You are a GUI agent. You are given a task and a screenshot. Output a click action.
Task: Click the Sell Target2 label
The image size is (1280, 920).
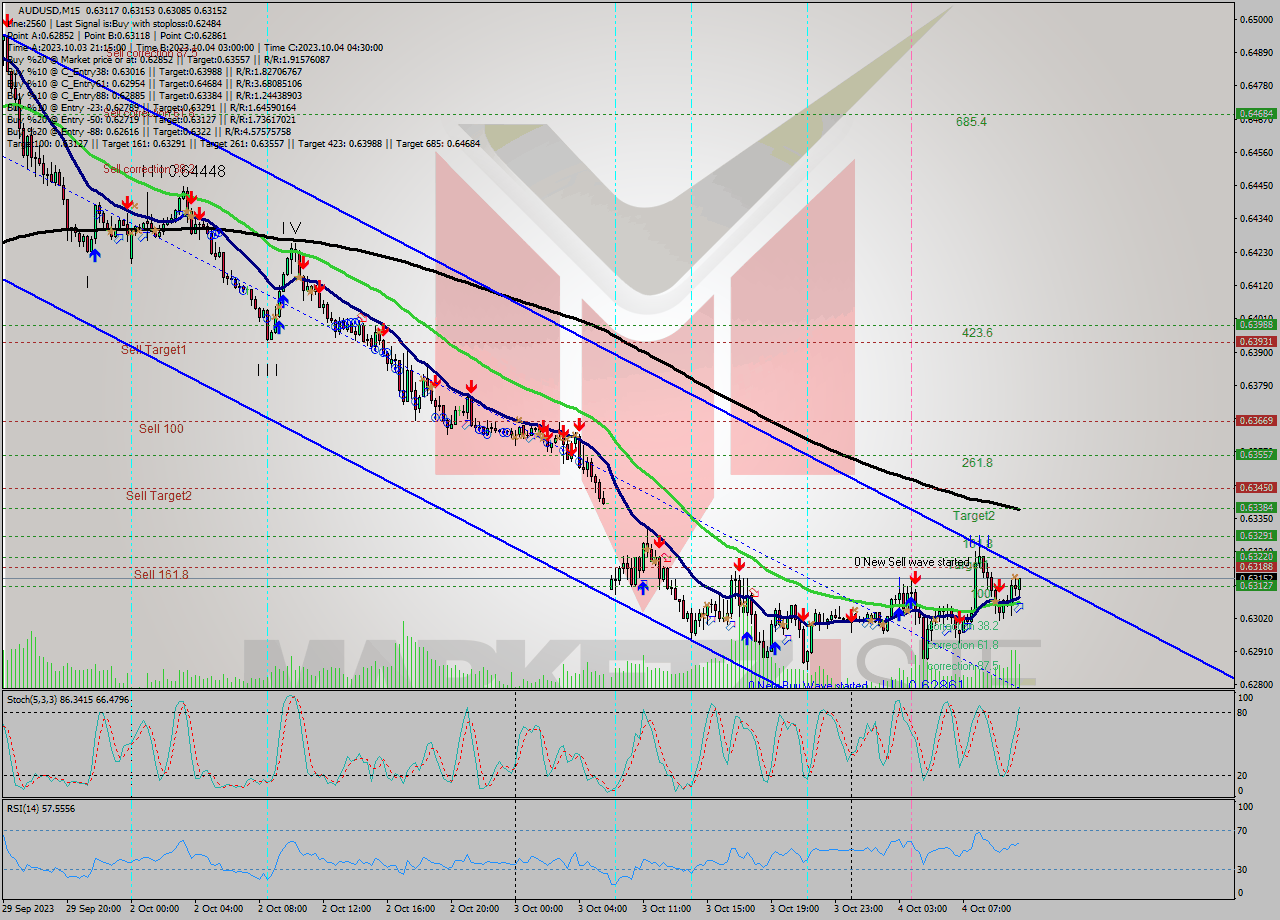click(x=159, y=496)
